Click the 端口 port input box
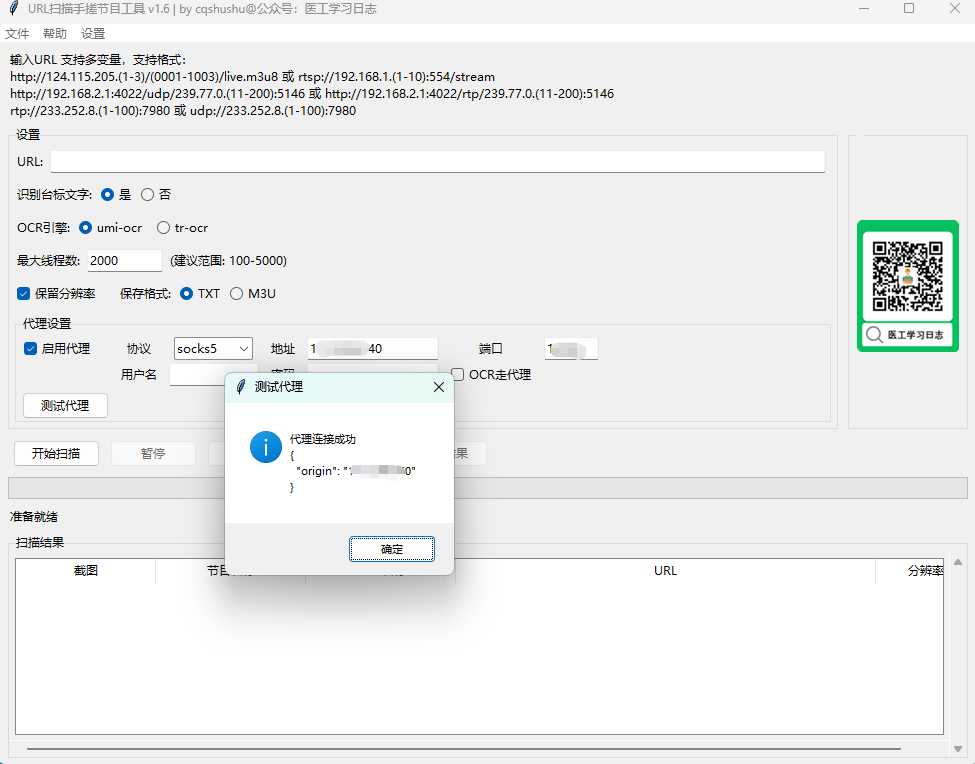This screenshot has height=764, width=975. point(570,348)
